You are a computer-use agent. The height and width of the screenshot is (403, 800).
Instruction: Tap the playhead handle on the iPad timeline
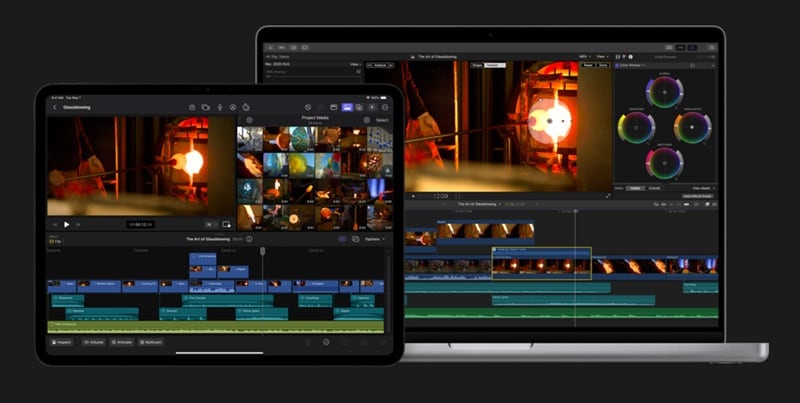[263, 251]
